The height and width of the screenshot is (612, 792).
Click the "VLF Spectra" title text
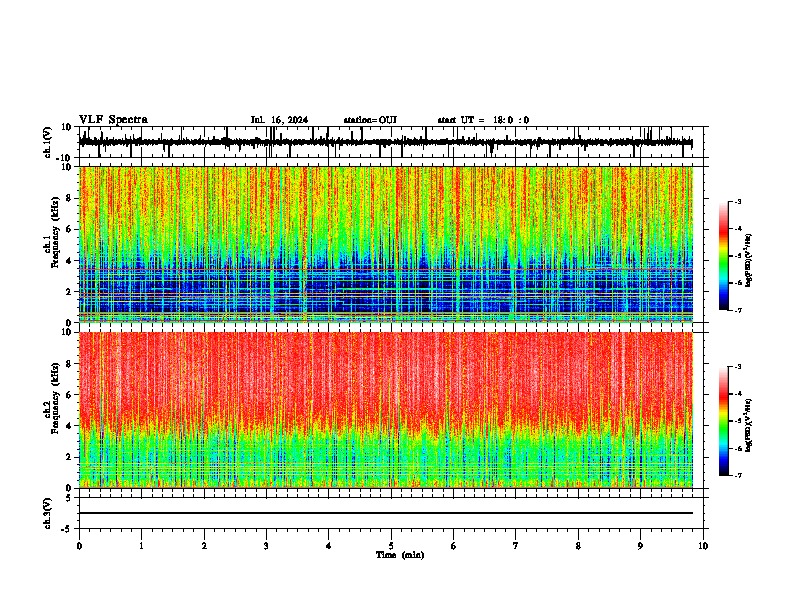[x=113, y=120]
